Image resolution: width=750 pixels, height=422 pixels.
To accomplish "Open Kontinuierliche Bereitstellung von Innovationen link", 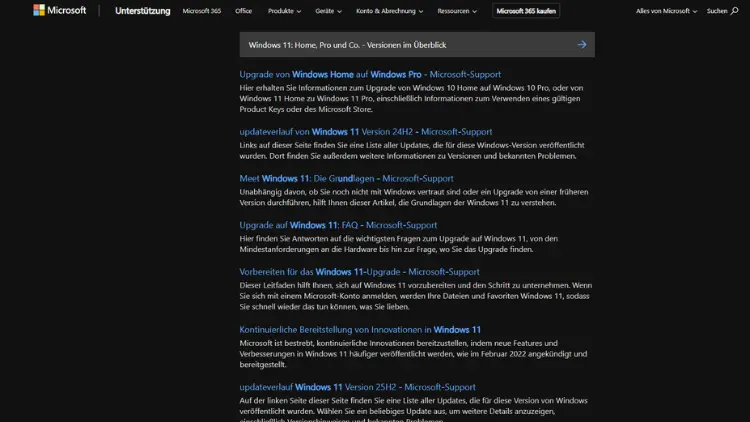I will pyautogui.click(x=360, y=330).
